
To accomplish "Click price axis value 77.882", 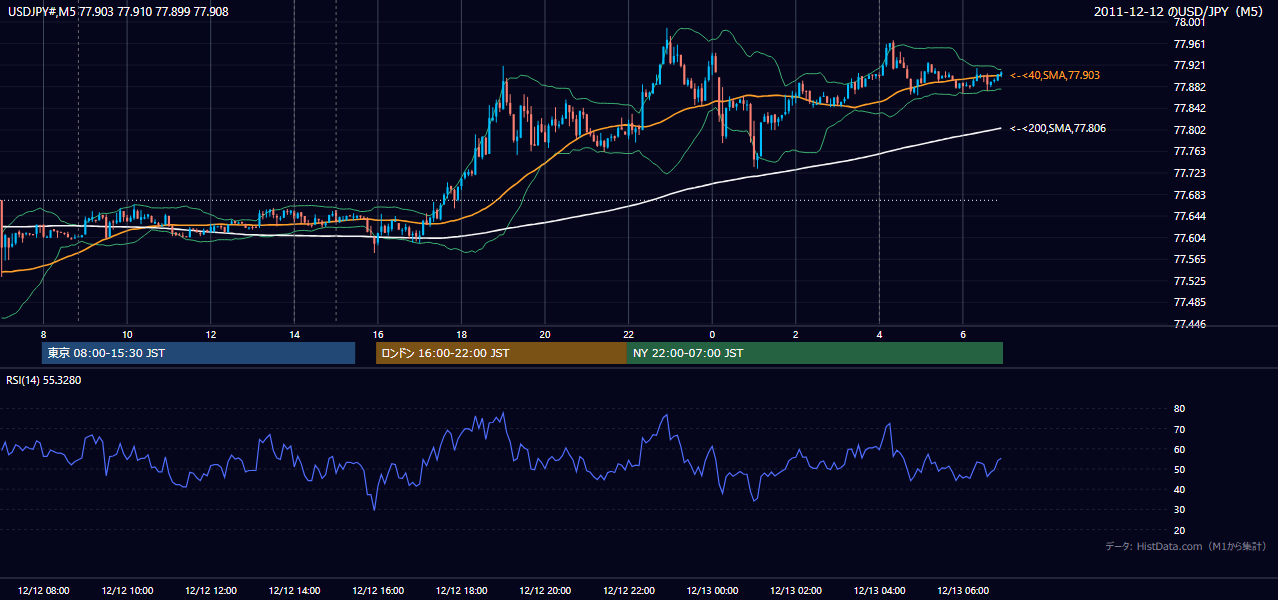I will [x=1189, y=87].
